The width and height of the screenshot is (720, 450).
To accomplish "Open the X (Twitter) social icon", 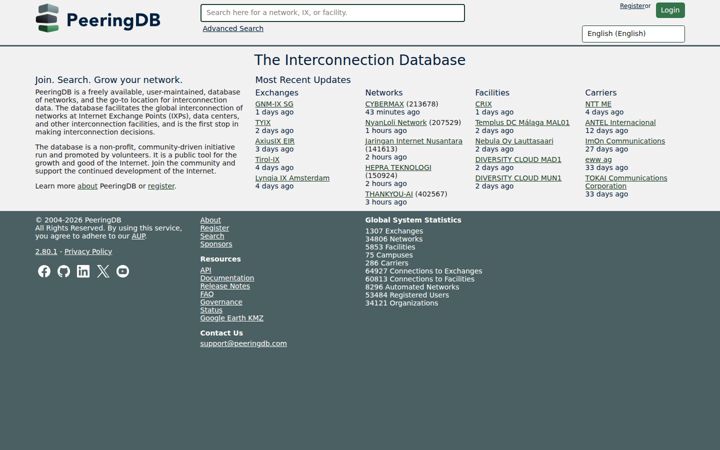I will (x=103, y=271).
